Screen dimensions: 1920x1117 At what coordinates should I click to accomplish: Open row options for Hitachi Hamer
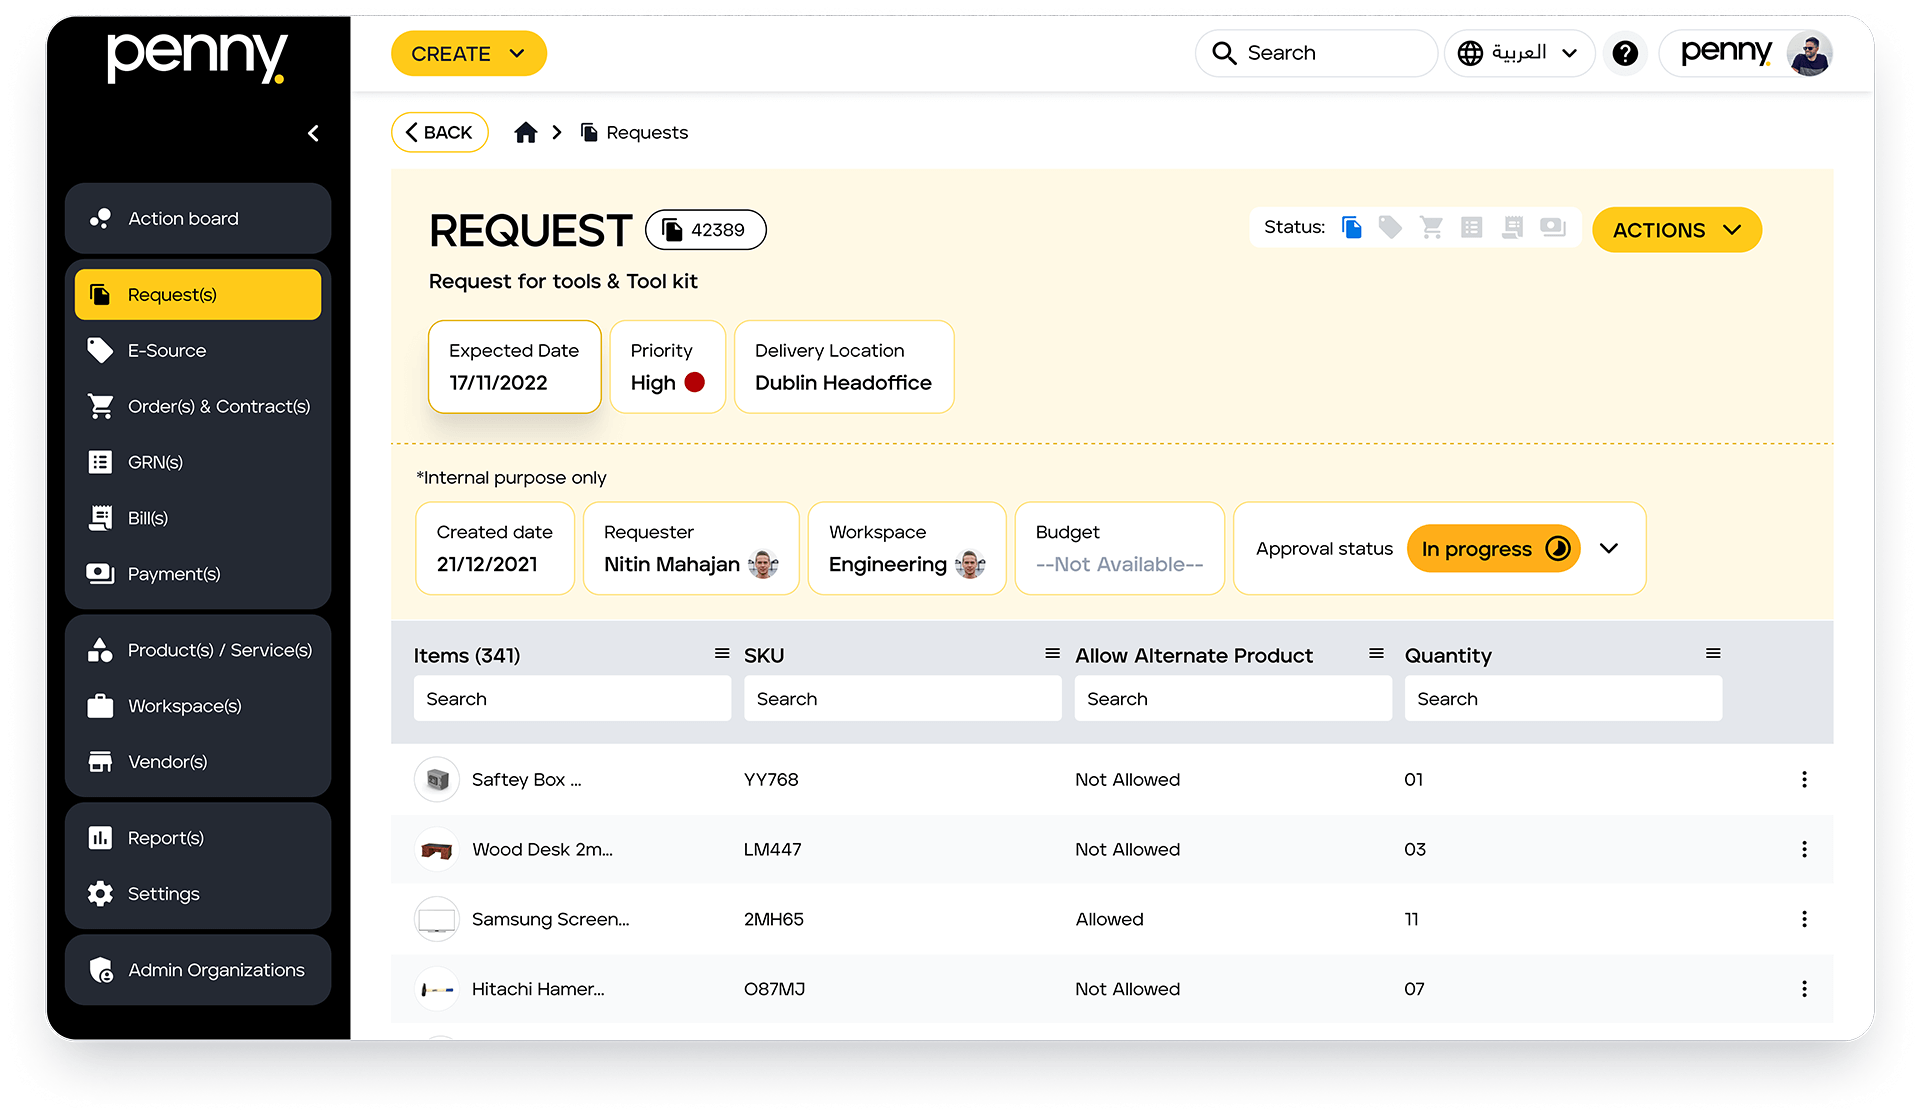click(1804, 989)
